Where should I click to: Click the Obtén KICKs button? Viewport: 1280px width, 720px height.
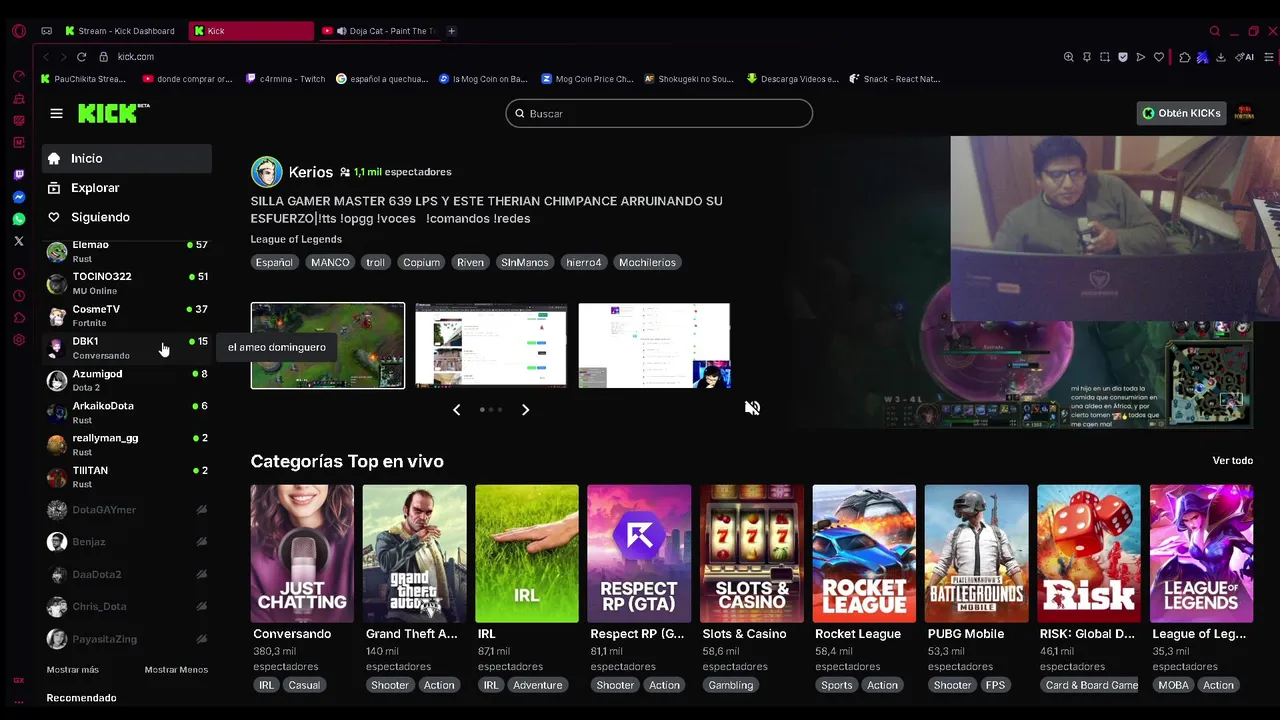click(x=1181, y=113)
